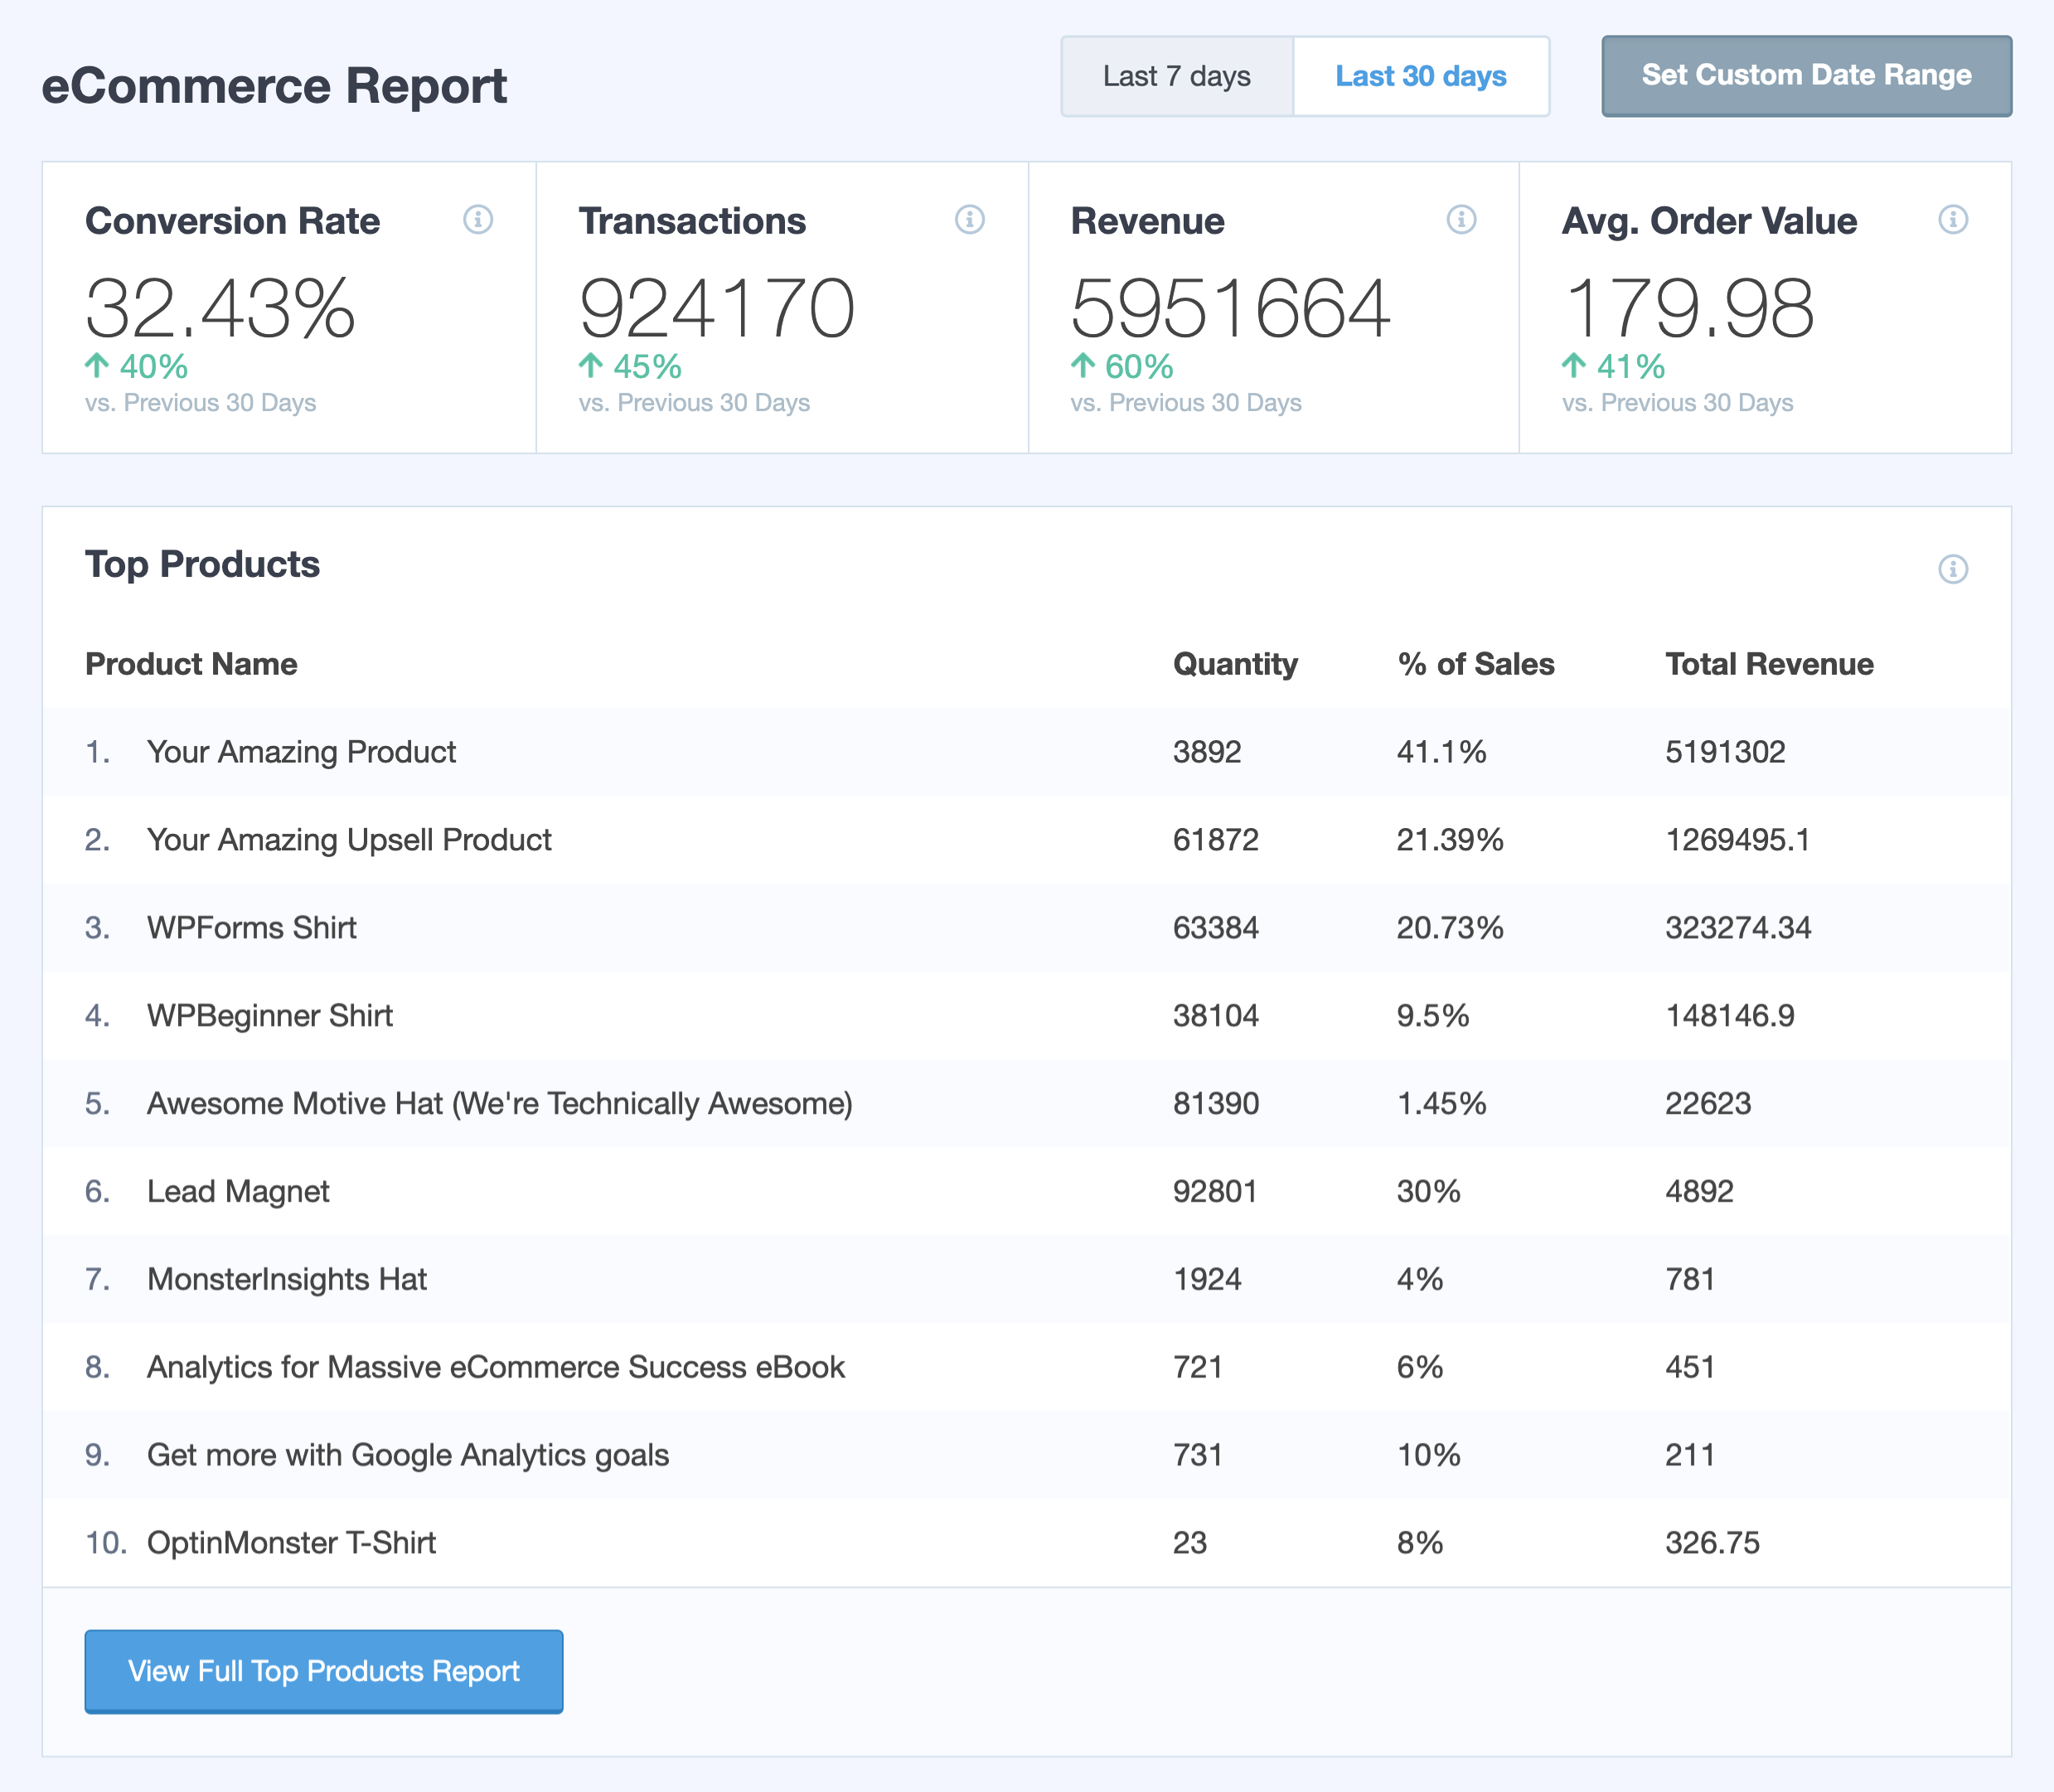2054x1792 pixels.
Task: Click View Full Top Products Report
Action: (323, 1671)
